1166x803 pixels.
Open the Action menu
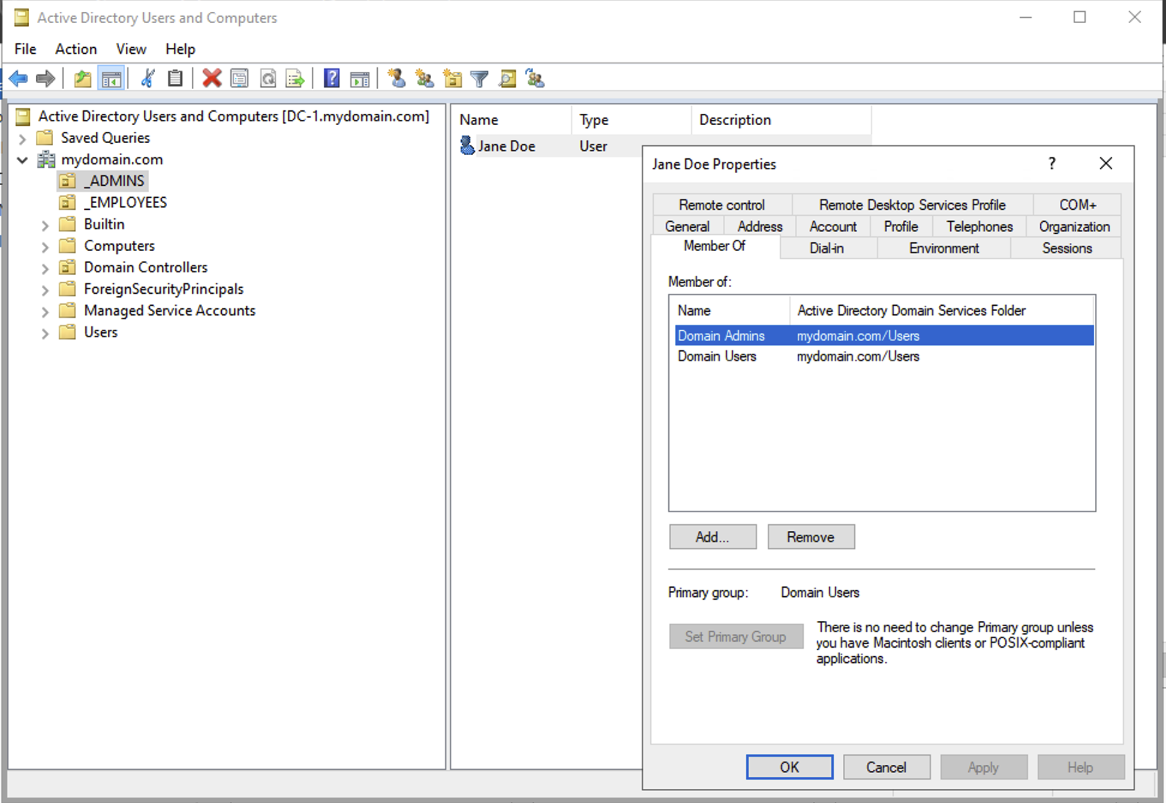(76, 49)
